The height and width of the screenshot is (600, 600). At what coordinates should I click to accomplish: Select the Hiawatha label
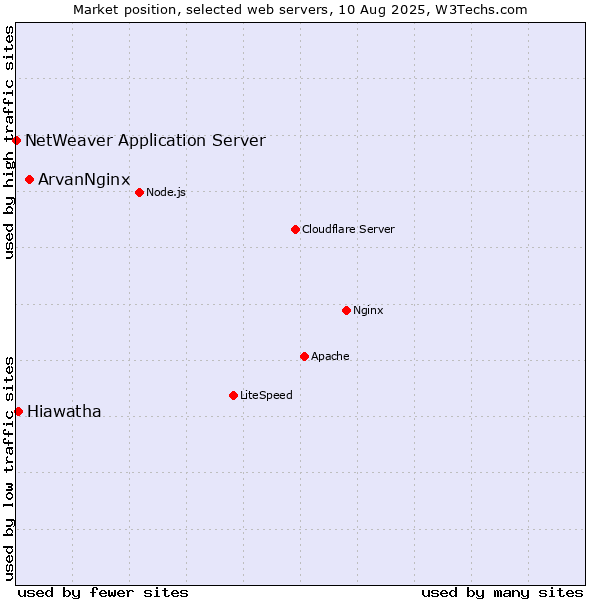64,412
